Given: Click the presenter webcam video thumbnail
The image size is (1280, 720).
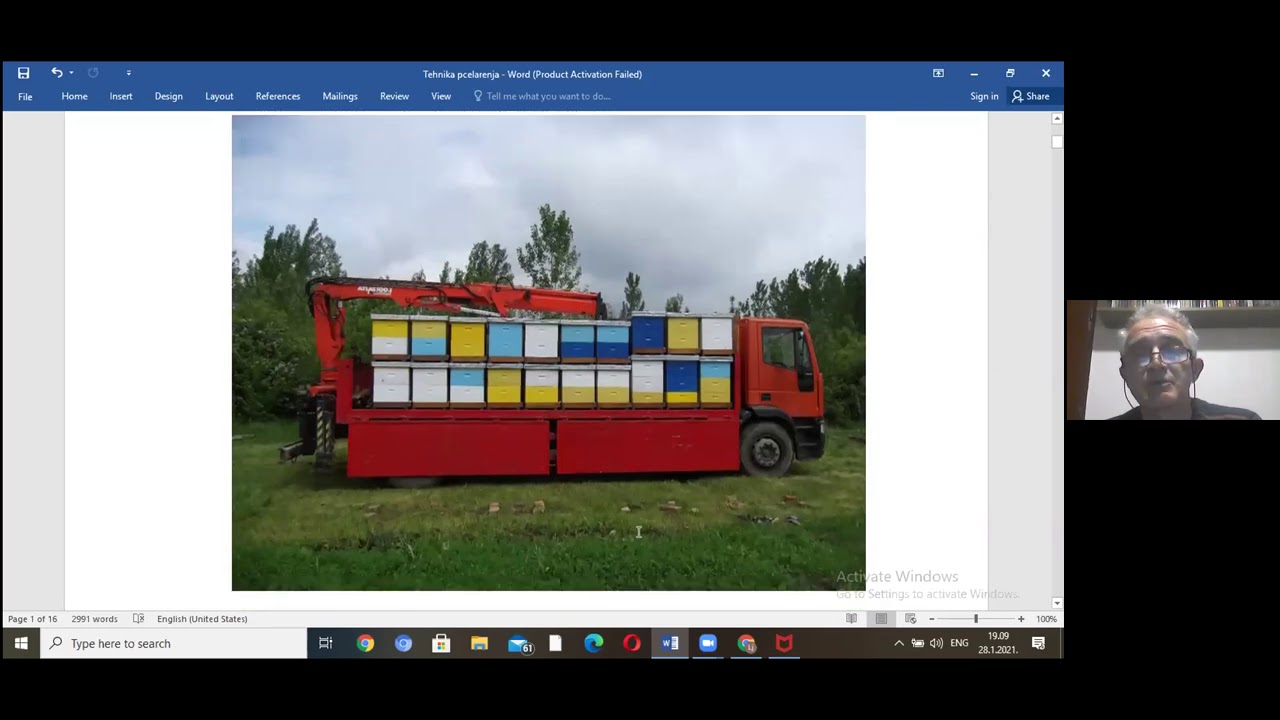Looking at the screenshot, I should [x=1173, y=360].
